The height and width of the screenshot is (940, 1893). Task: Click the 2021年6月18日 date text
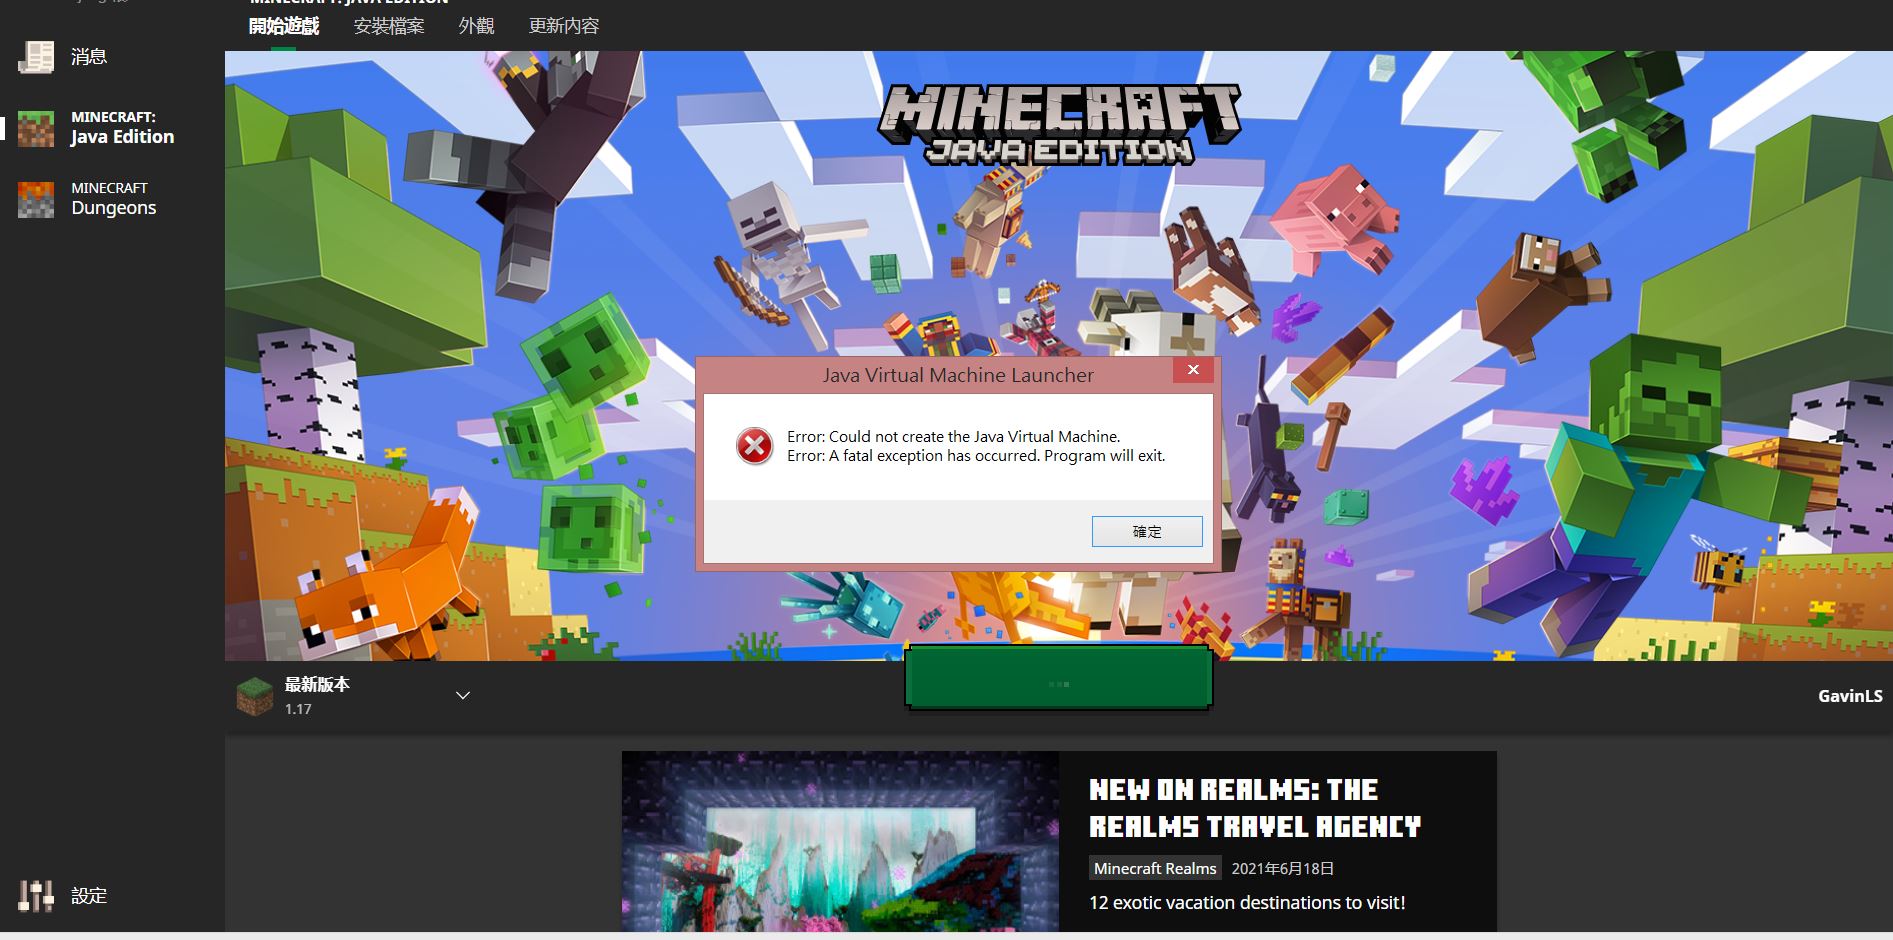(1283, 868)
